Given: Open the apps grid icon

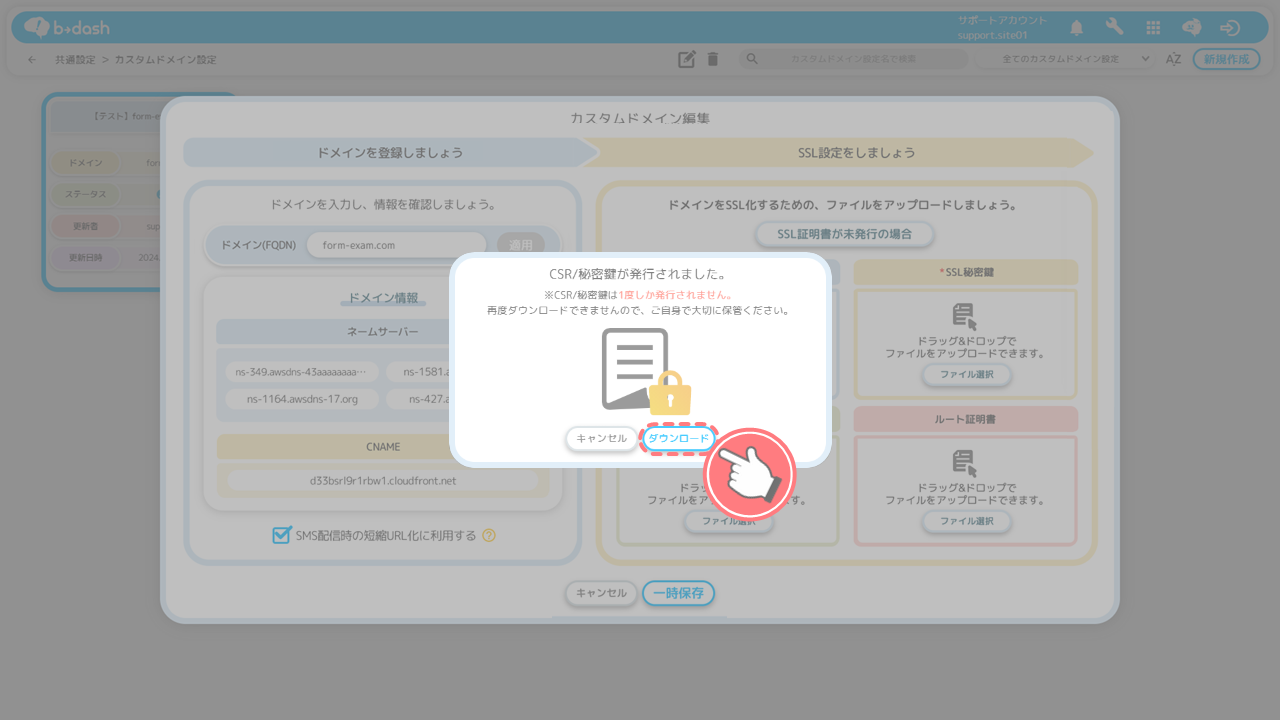Looking at the screenshot, I should point(1153,28).
